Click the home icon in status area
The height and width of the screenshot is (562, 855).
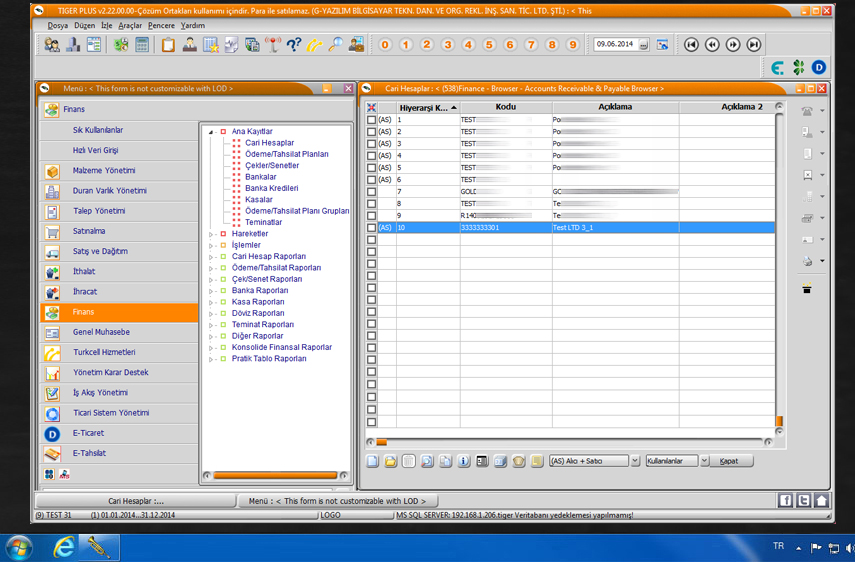click(821, 500)
